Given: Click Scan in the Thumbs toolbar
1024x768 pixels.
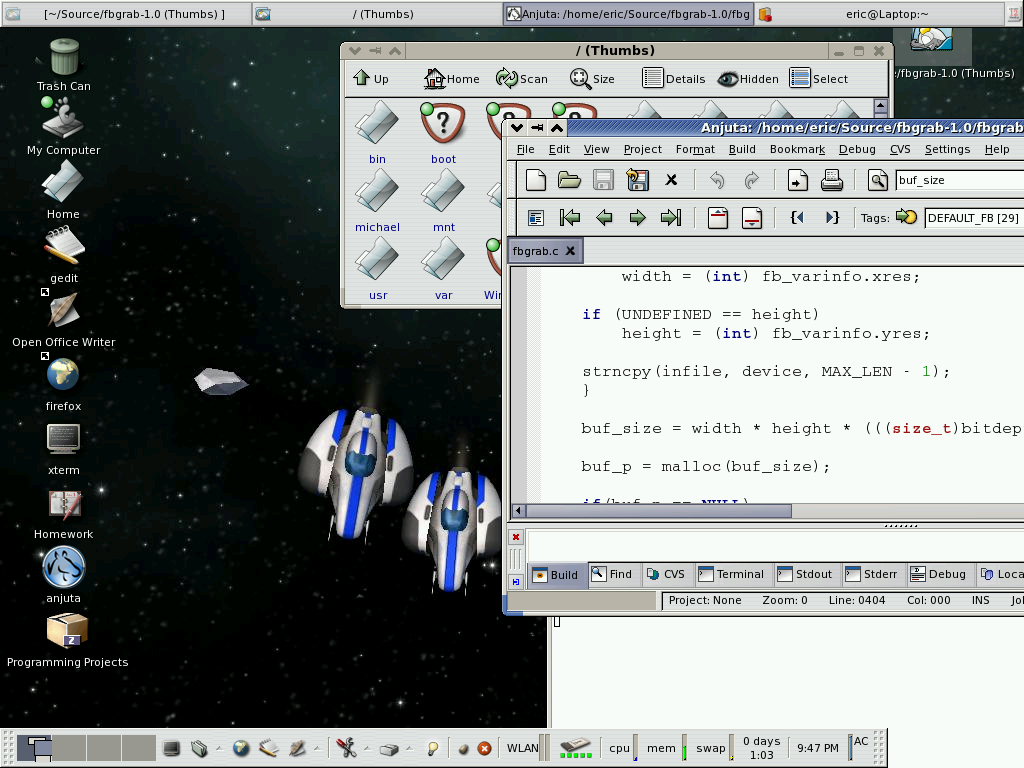Looking at the screenshot, I should (521, 78).
